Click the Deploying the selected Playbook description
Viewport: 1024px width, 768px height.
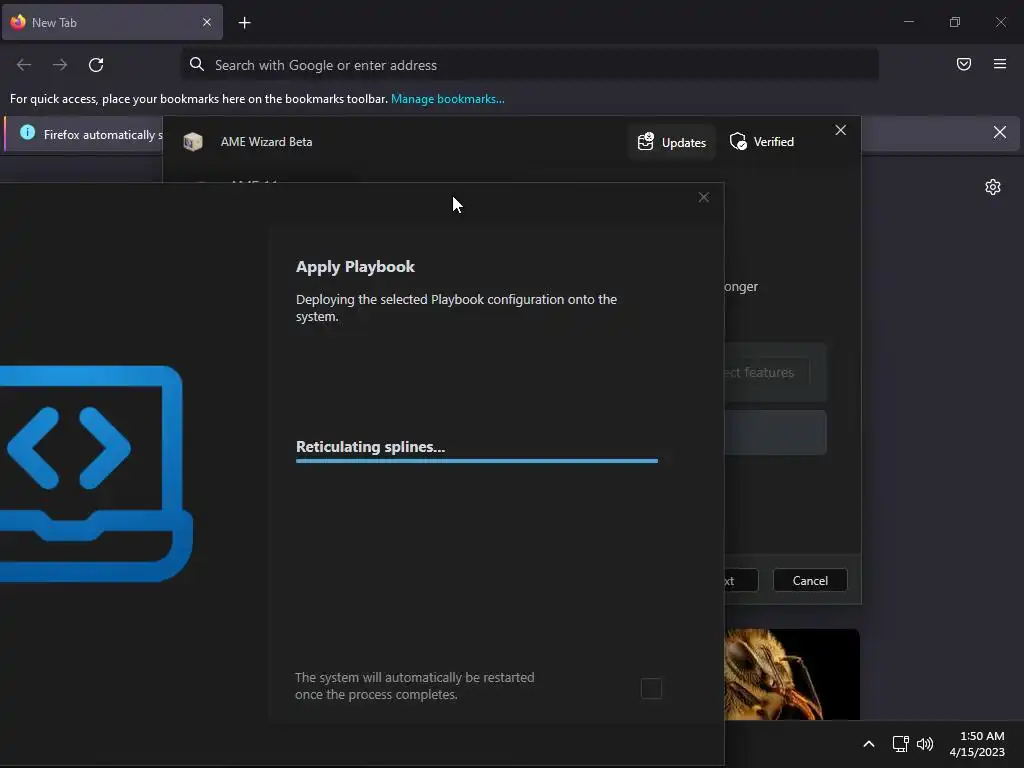456,308
